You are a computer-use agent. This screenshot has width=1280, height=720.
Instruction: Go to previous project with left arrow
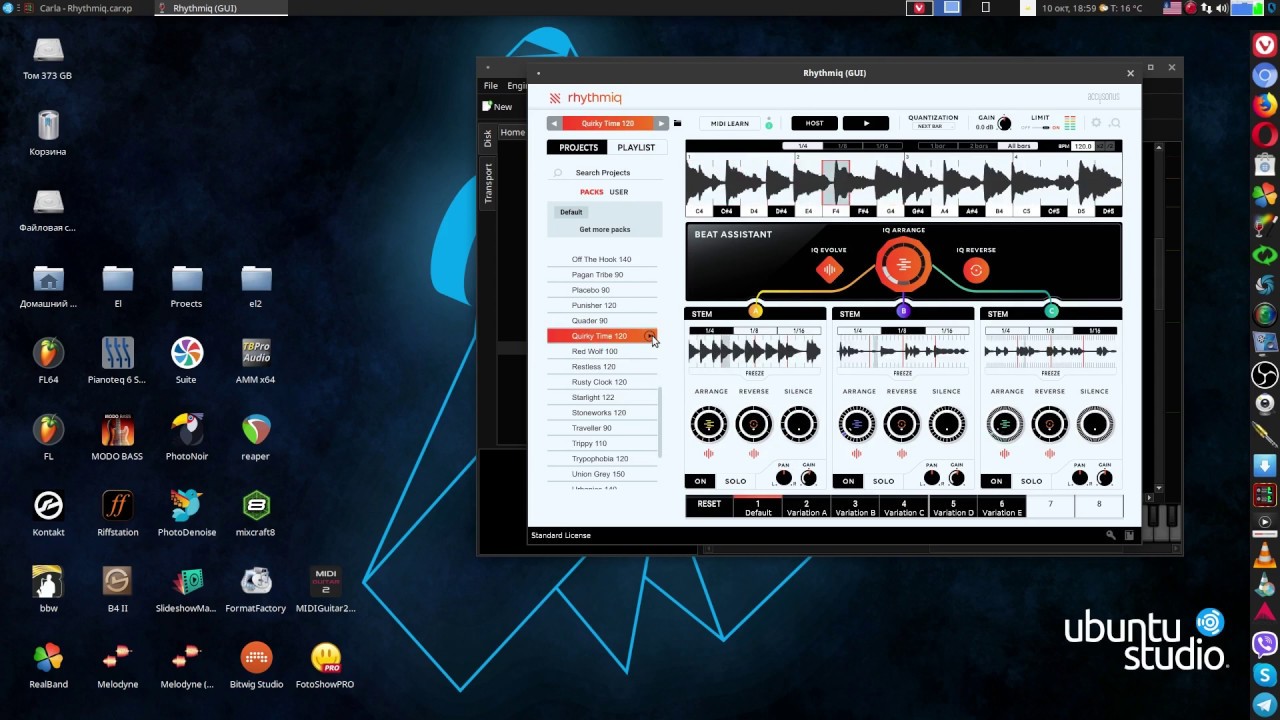point(554,123)
